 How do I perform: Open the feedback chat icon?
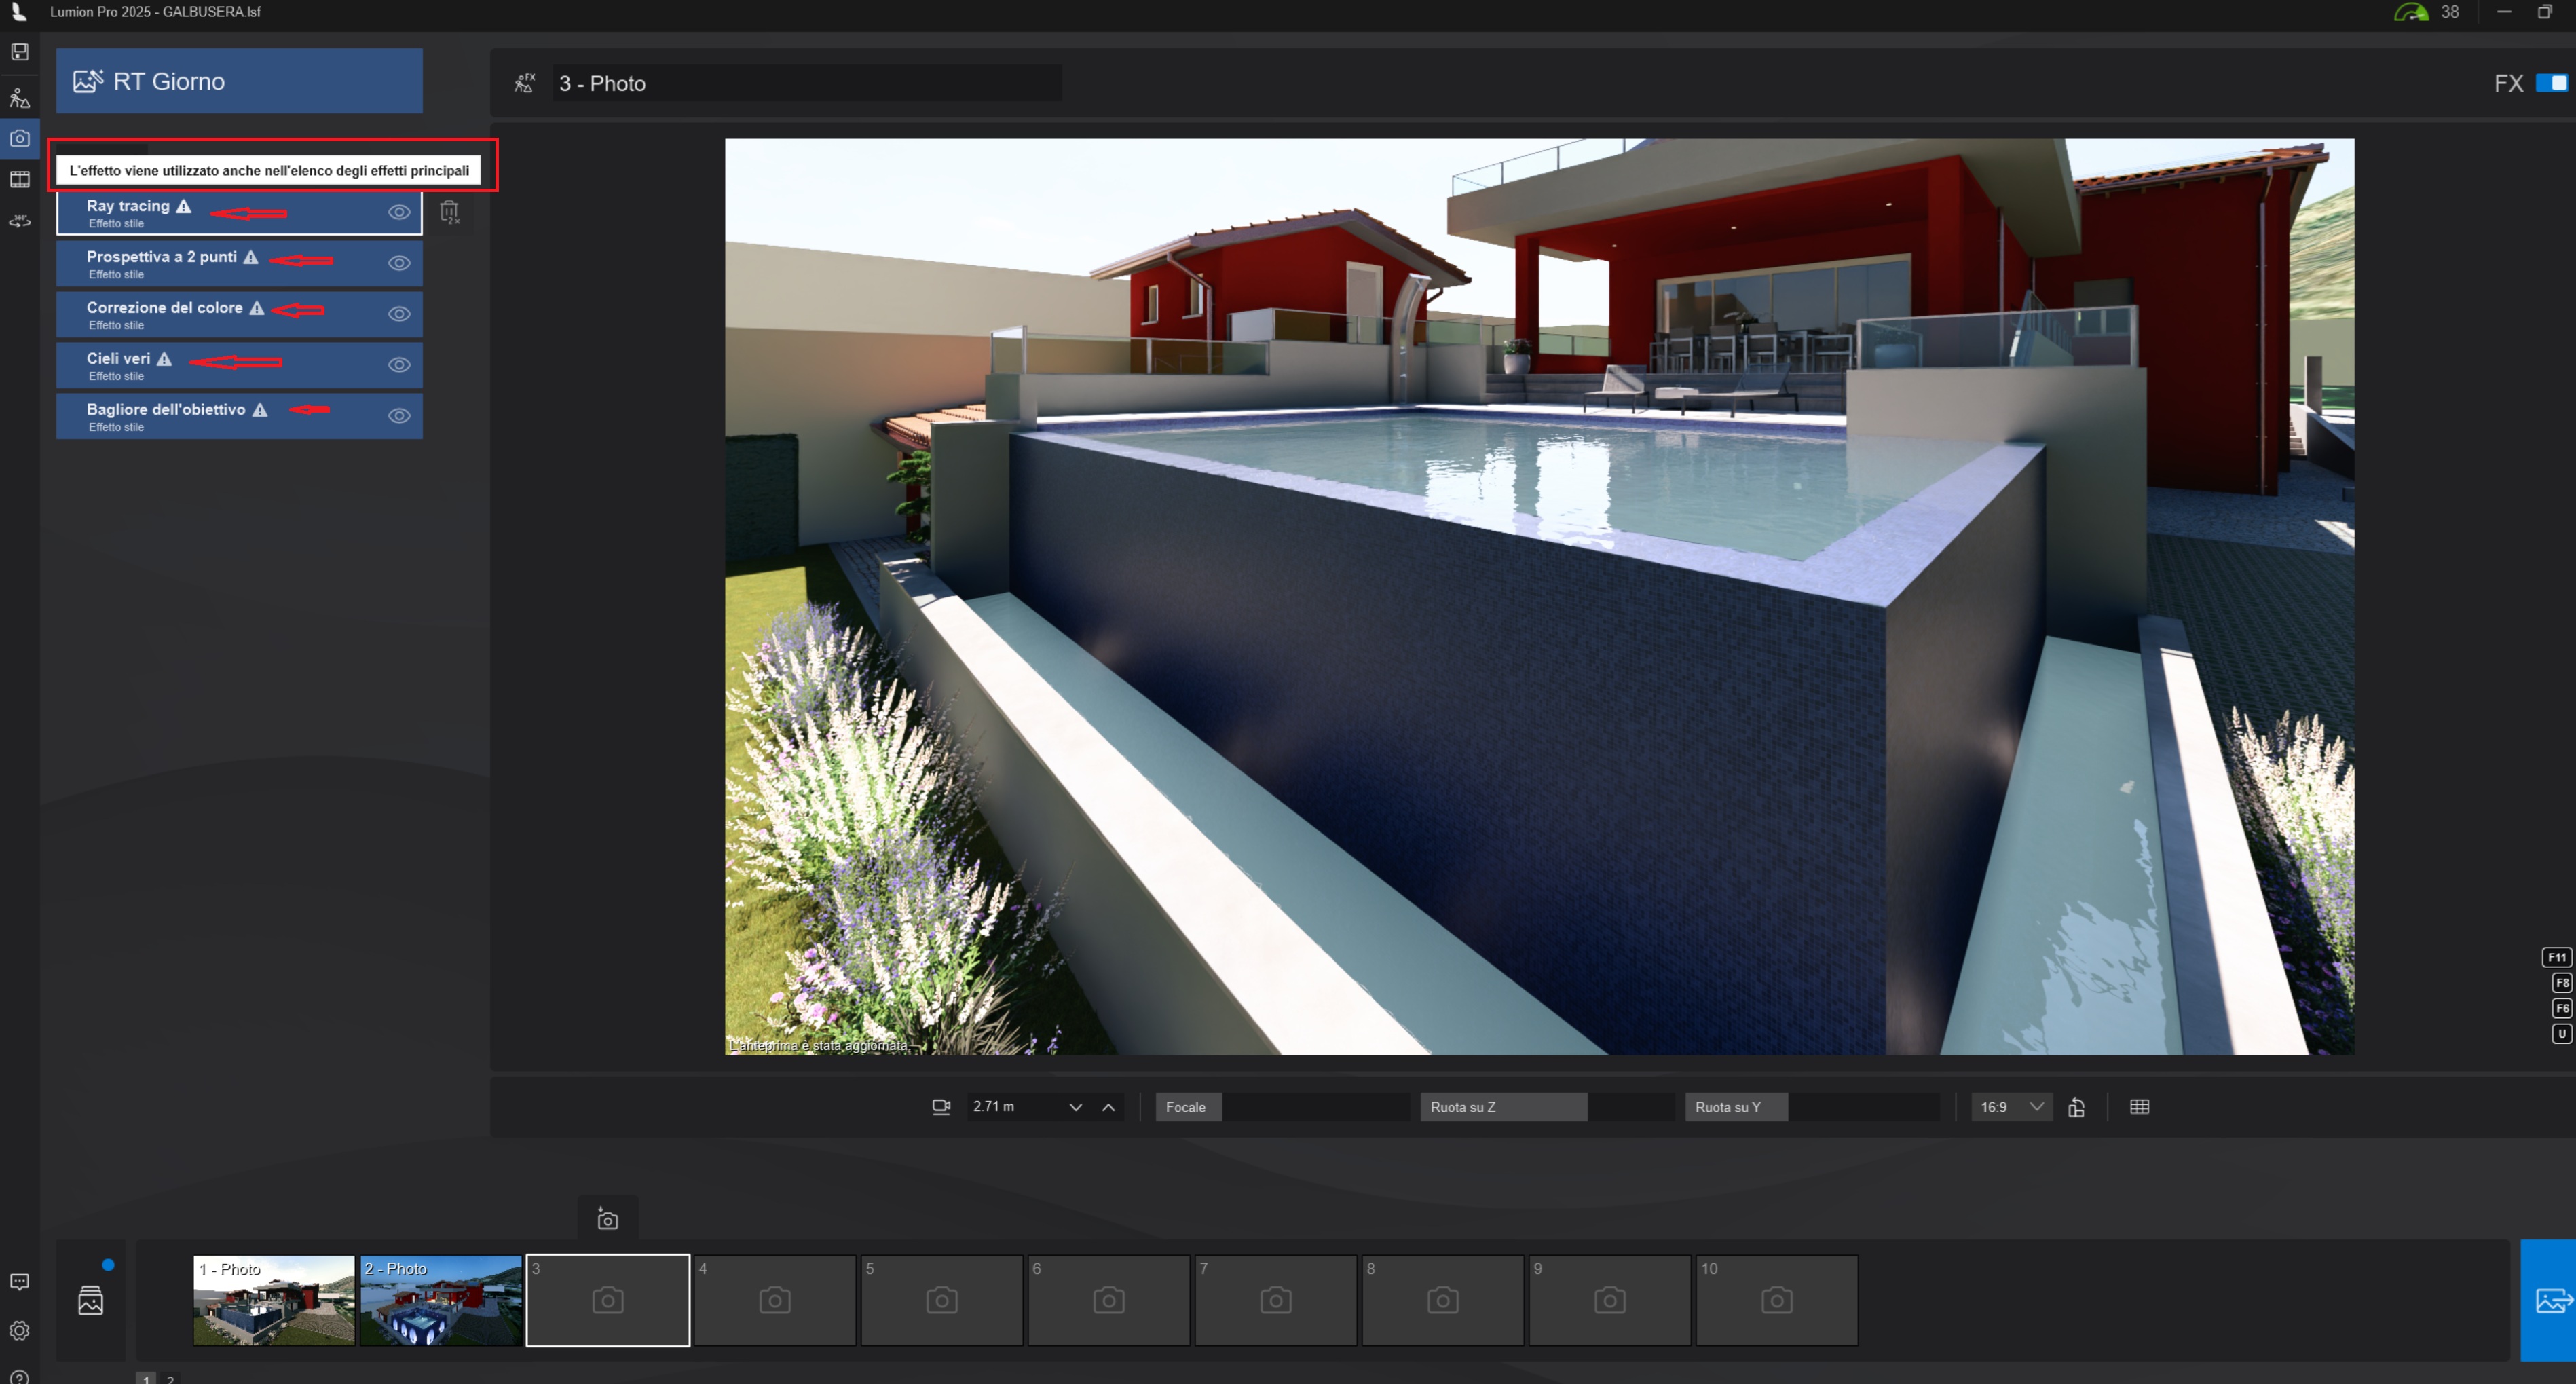click(x=19, y=1282)
